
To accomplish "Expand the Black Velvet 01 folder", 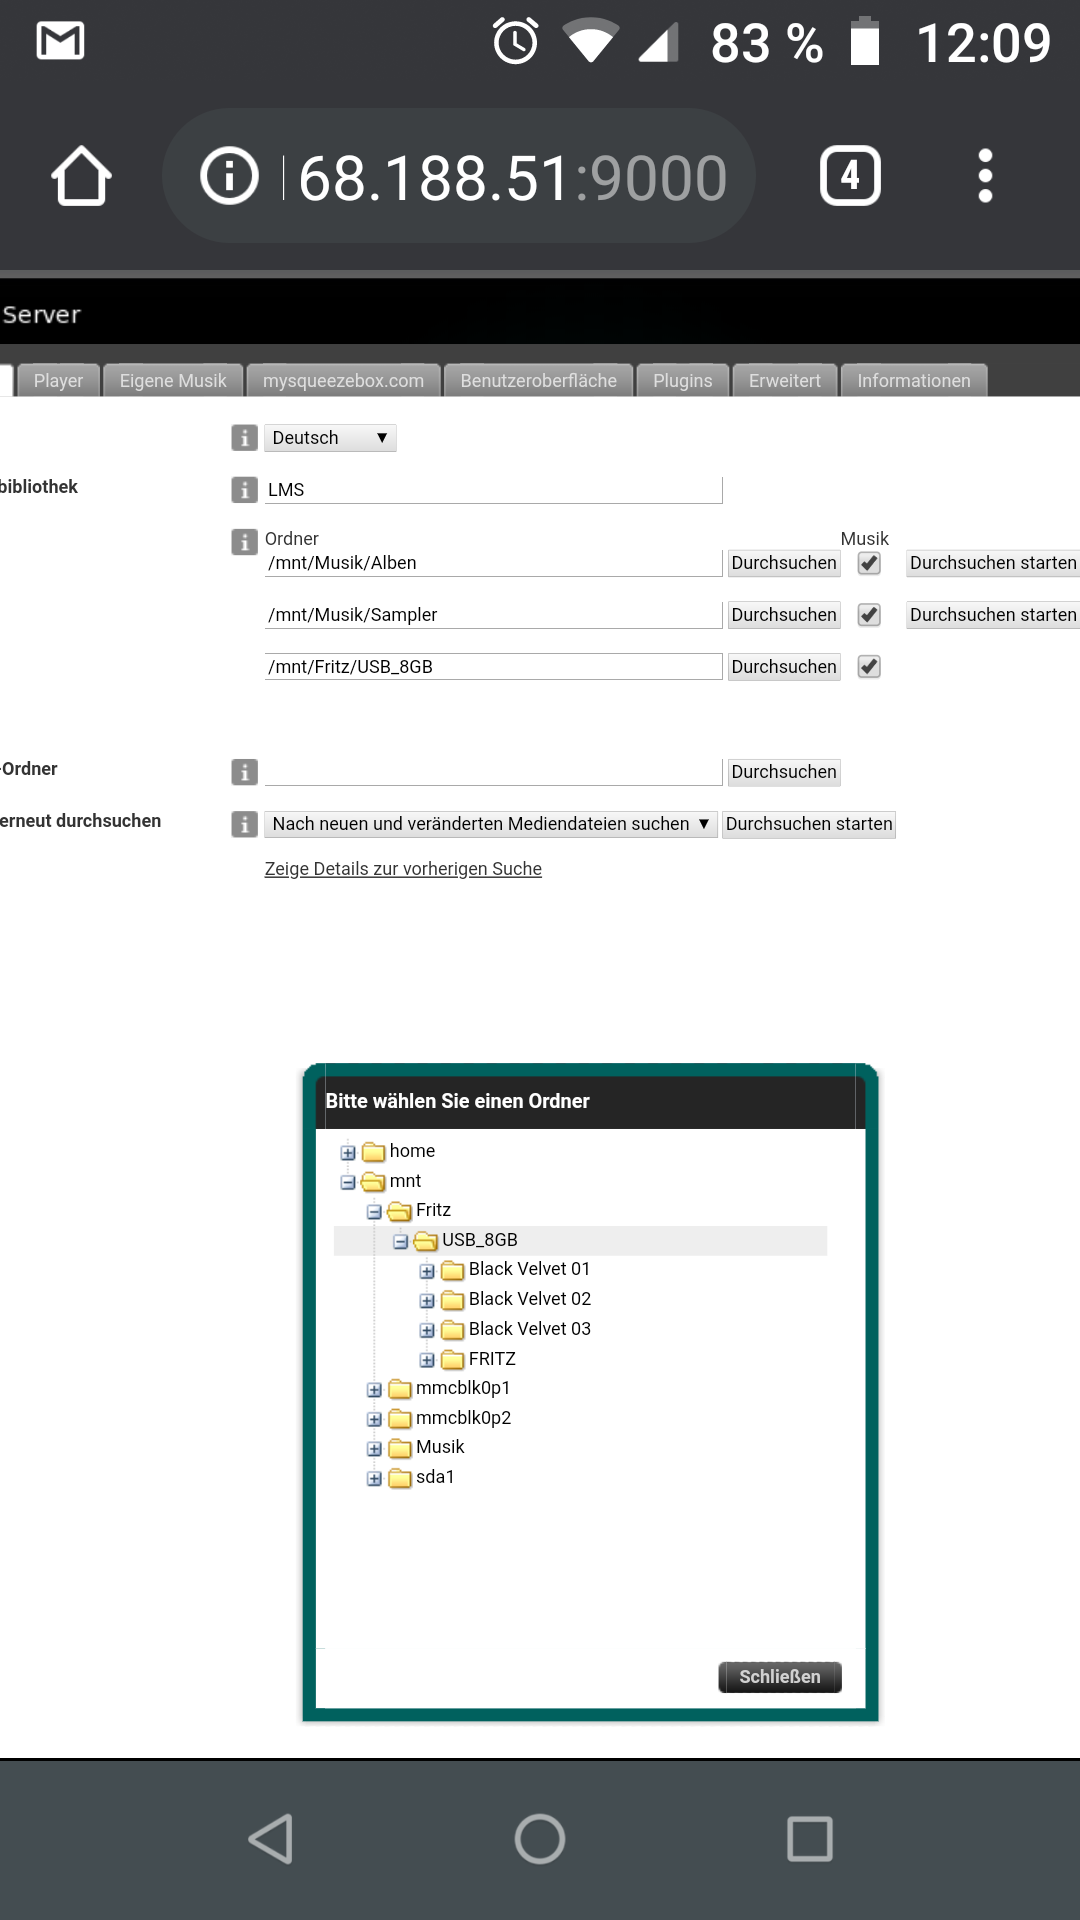I will (x=427, y=1271).
